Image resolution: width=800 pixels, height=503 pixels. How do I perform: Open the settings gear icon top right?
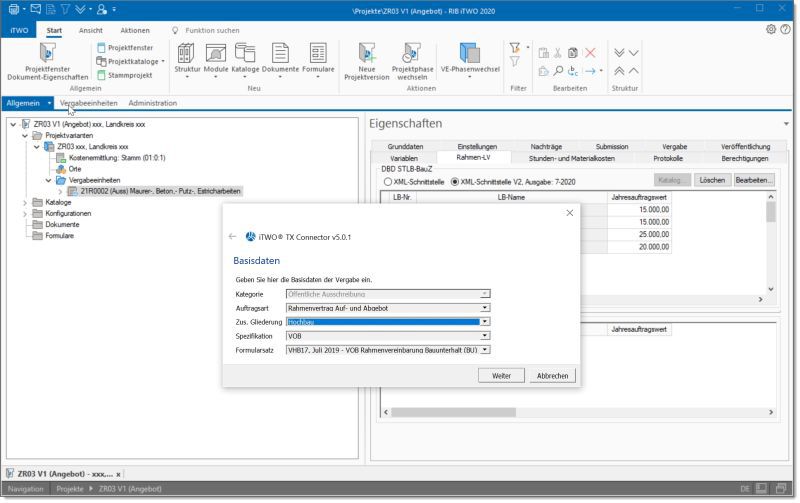tap(771, 29)
